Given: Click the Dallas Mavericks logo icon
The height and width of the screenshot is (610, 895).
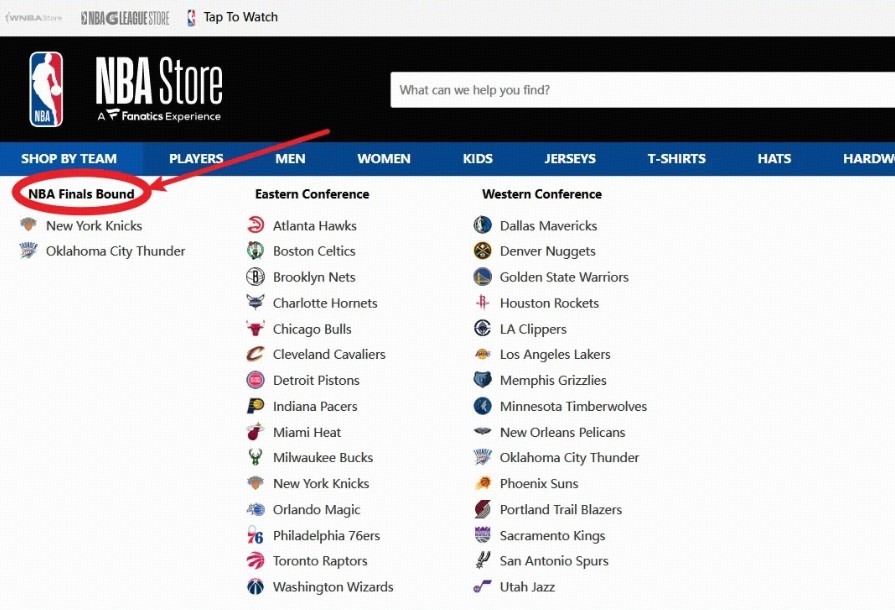Looking at the screenshot, I should pyautogui.click(x=482, y=225).
